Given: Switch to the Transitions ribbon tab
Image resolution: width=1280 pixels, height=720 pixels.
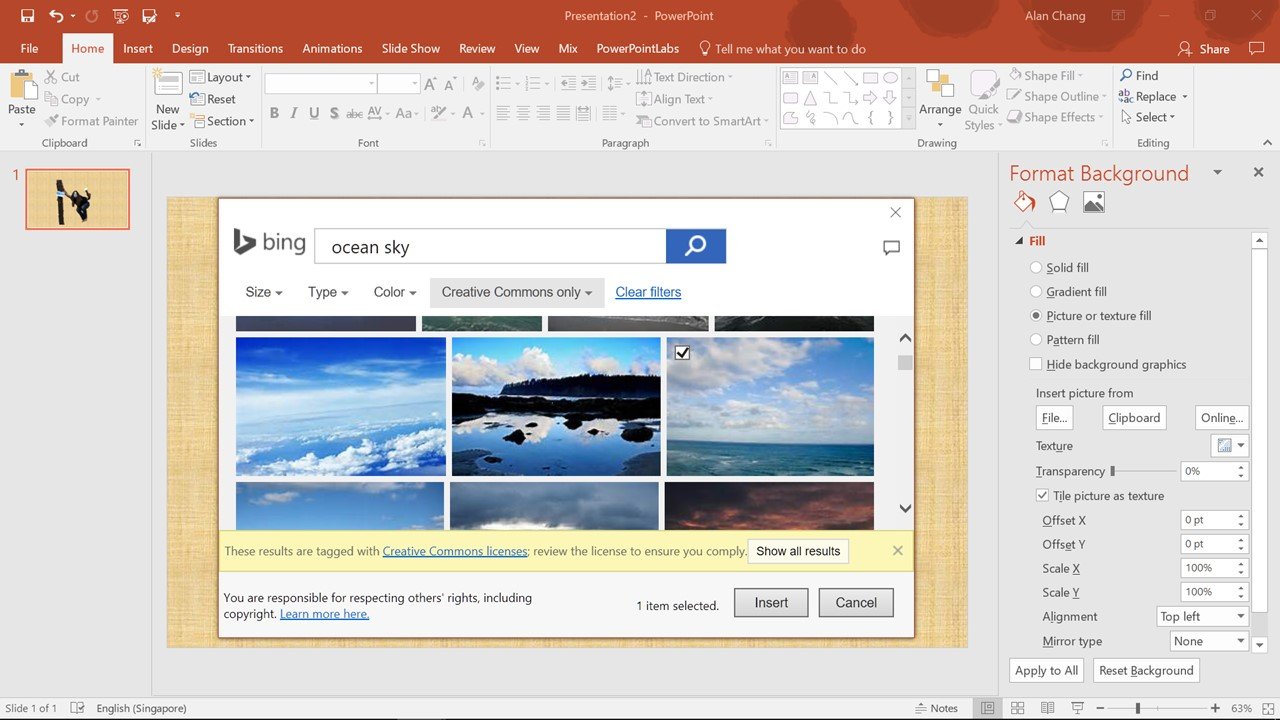Looking at the screenshot, I should coord(255,48).
